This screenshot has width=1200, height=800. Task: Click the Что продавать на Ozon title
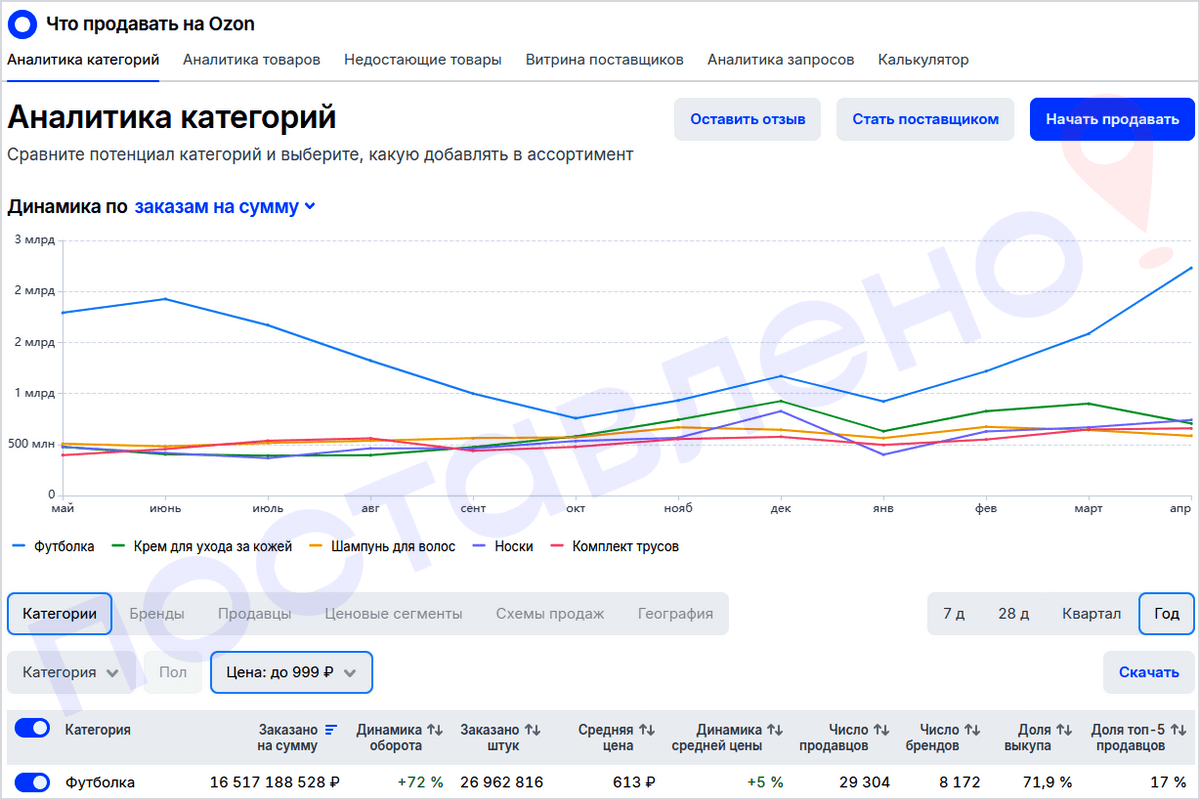point(150,22)
